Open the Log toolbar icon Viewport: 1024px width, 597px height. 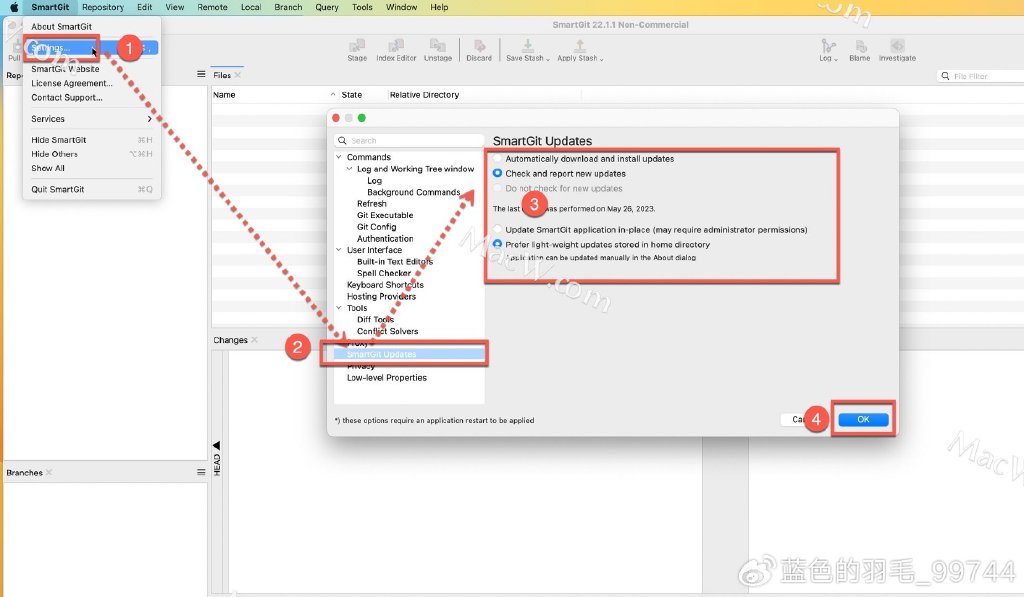(x=828, y=46)
